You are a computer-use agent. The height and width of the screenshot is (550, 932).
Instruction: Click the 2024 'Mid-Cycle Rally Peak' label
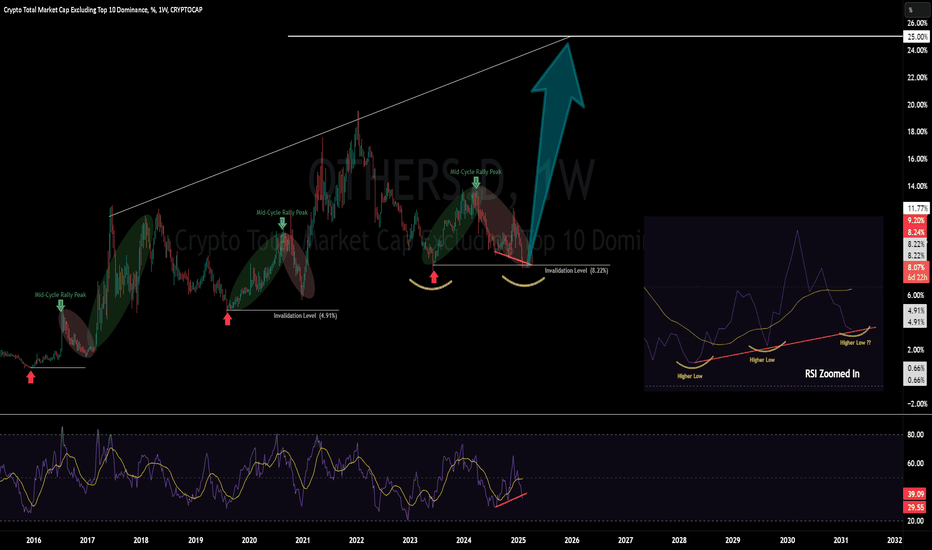tap(476, 172)
